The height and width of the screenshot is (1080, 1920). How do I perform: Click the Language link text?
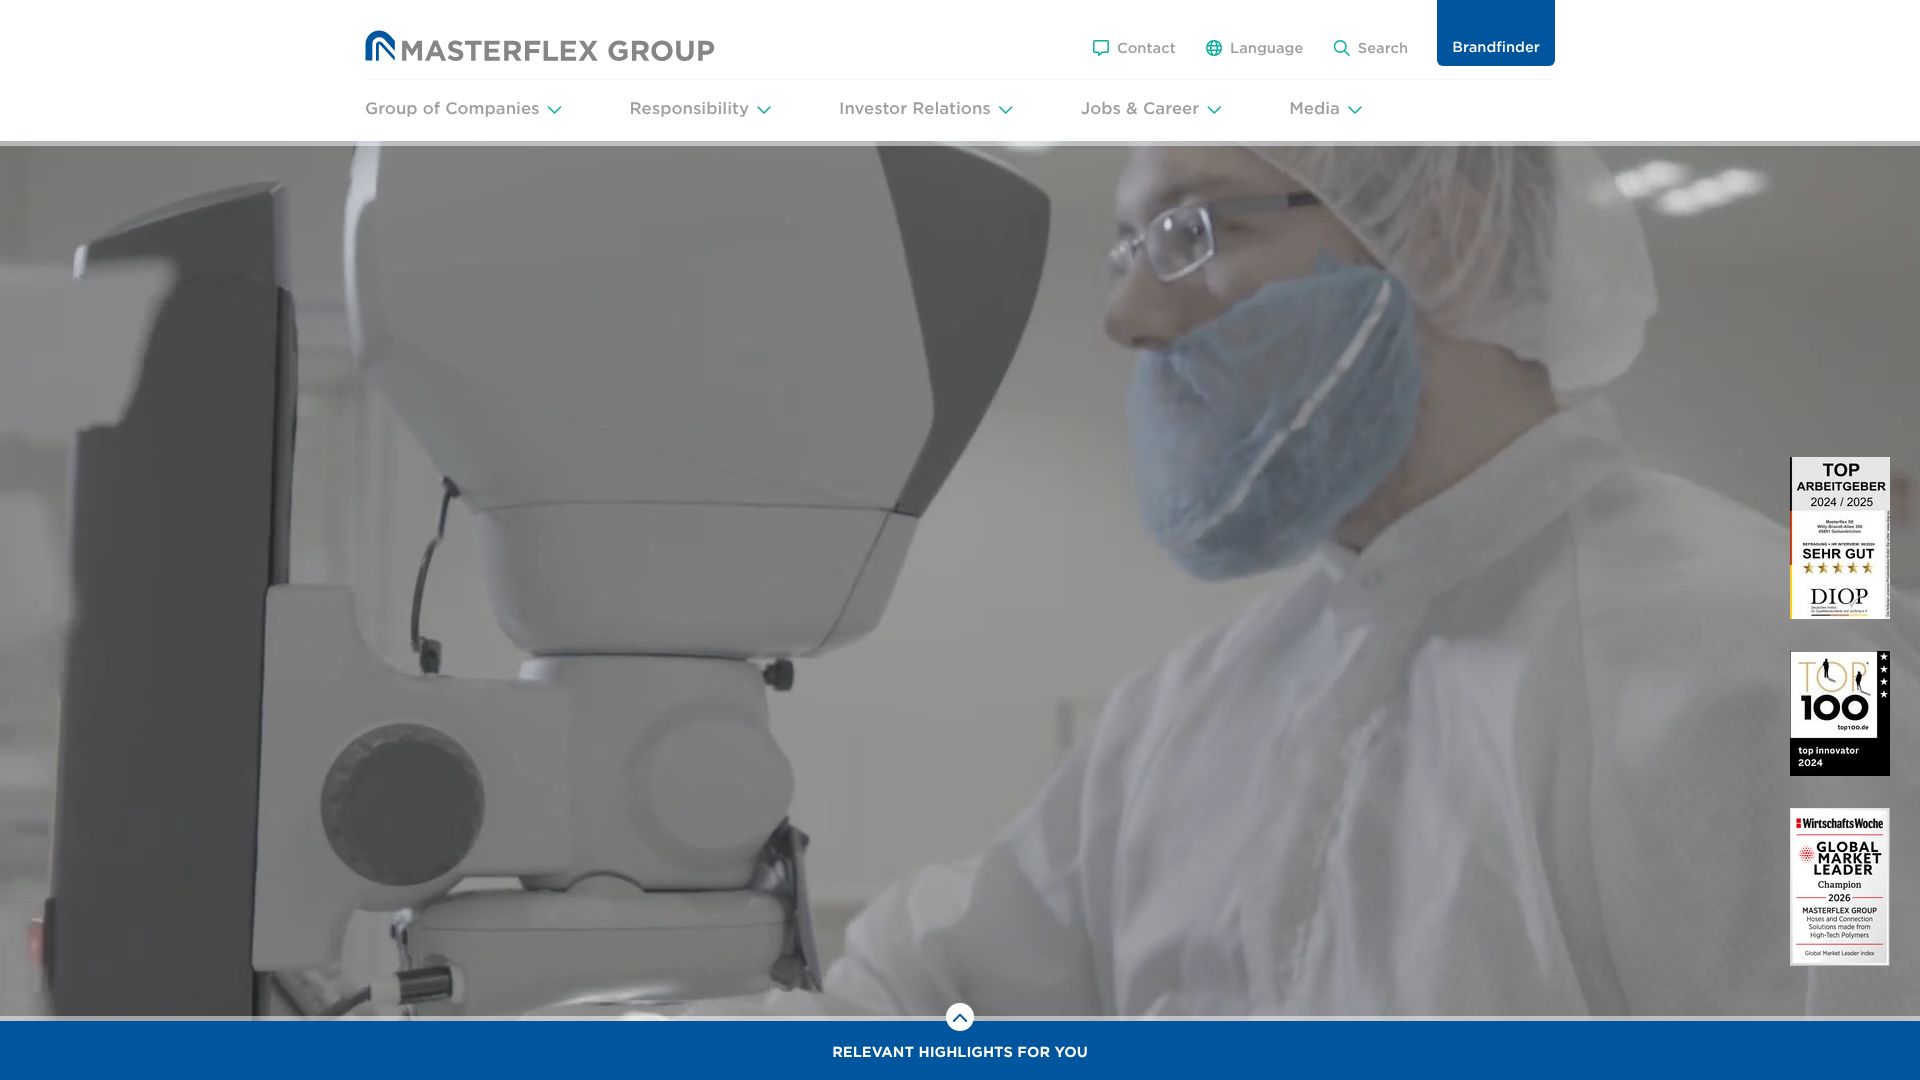[1266, 48]
